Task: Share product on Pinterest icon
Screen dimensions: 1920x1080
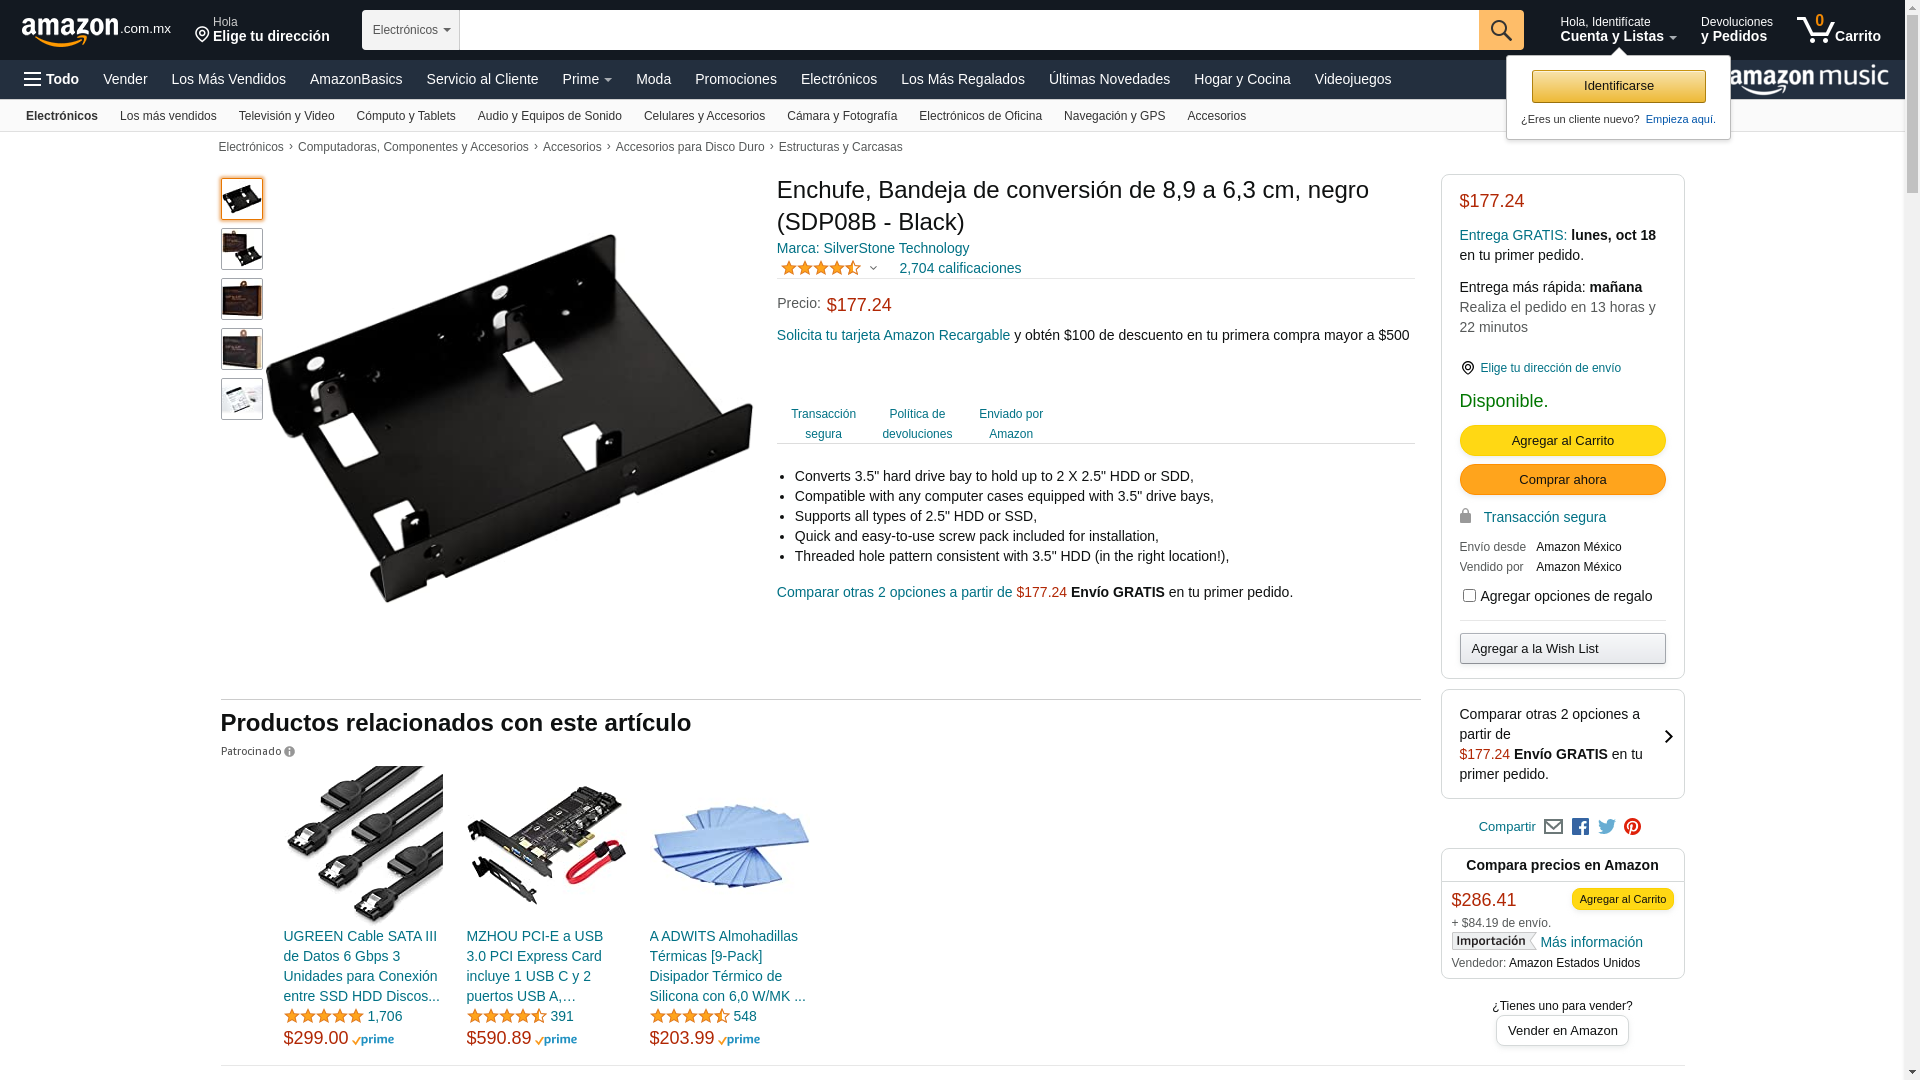Action: [1632, 827]
